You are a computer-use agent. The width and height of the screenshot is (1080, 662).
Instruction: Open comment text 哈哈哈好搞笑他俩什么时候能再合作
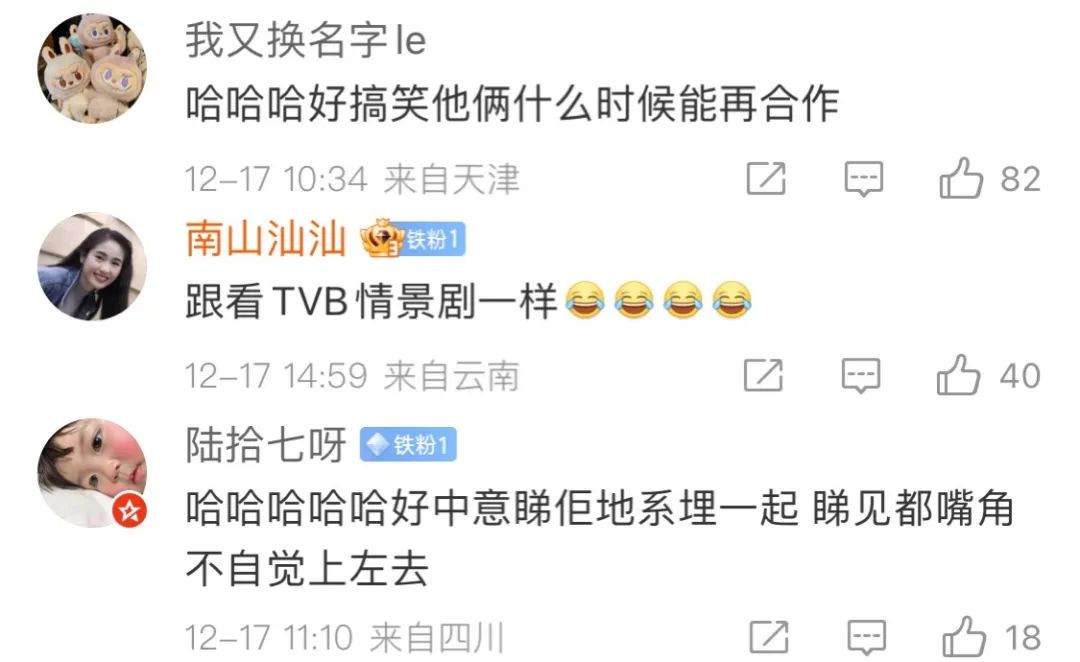(512, 105)
